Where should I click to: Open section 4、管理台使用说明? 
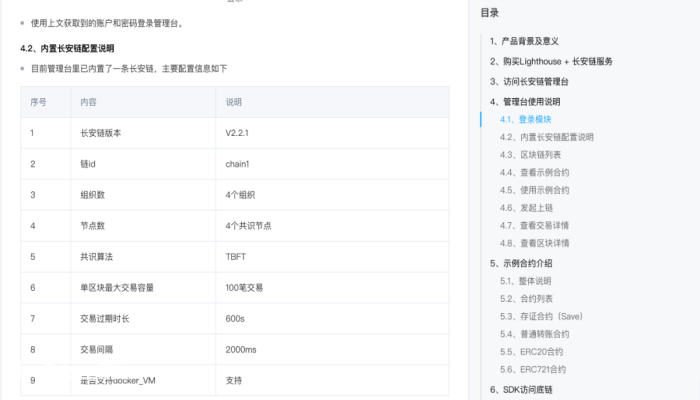tap(525, 102)
